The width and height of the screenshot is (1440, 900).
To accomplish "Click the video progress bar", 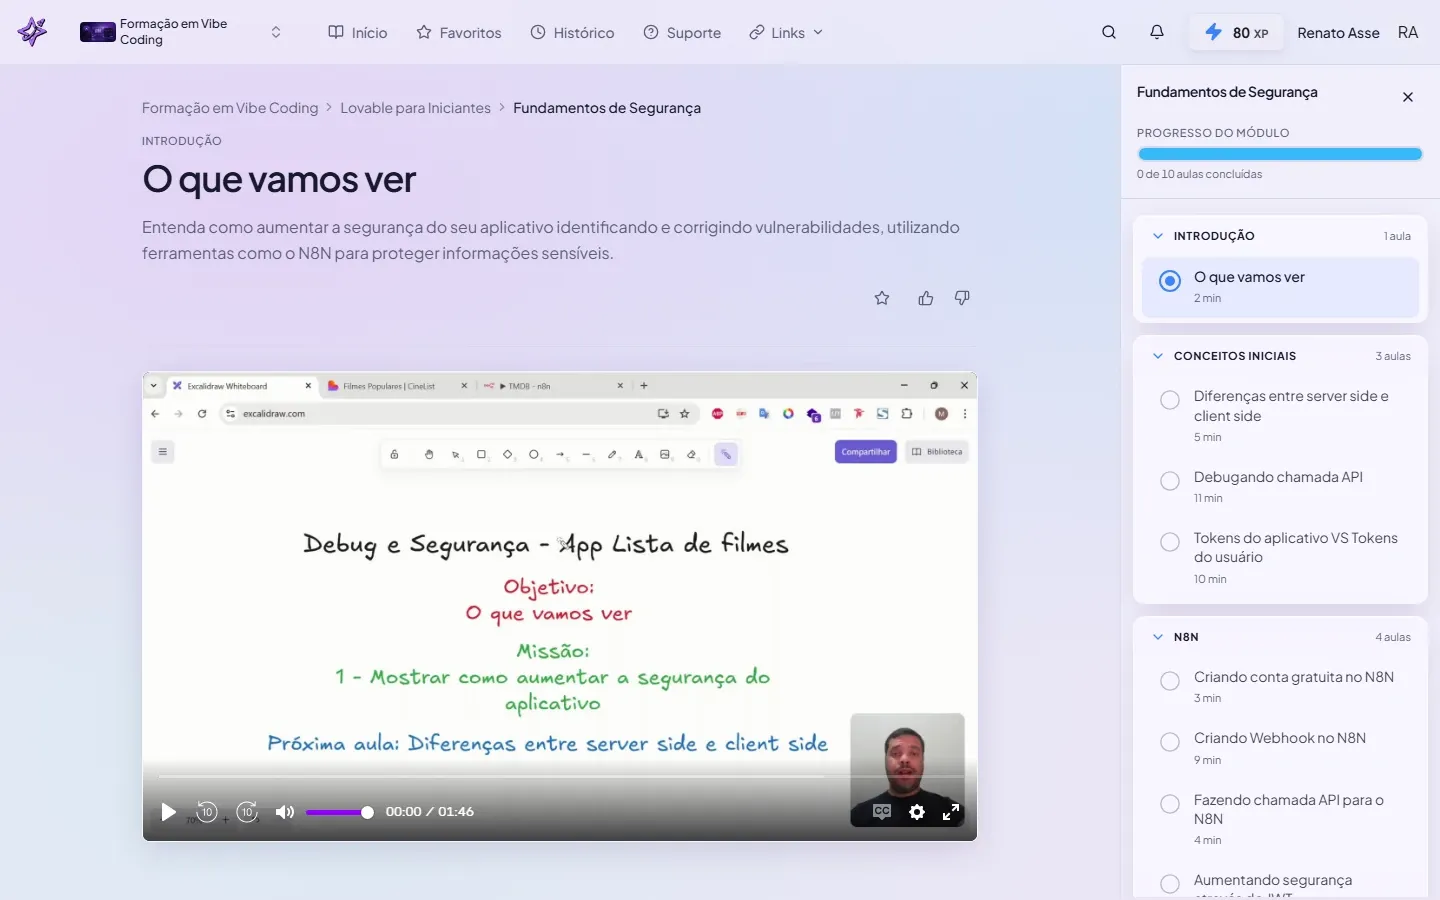I will [560, 776].
